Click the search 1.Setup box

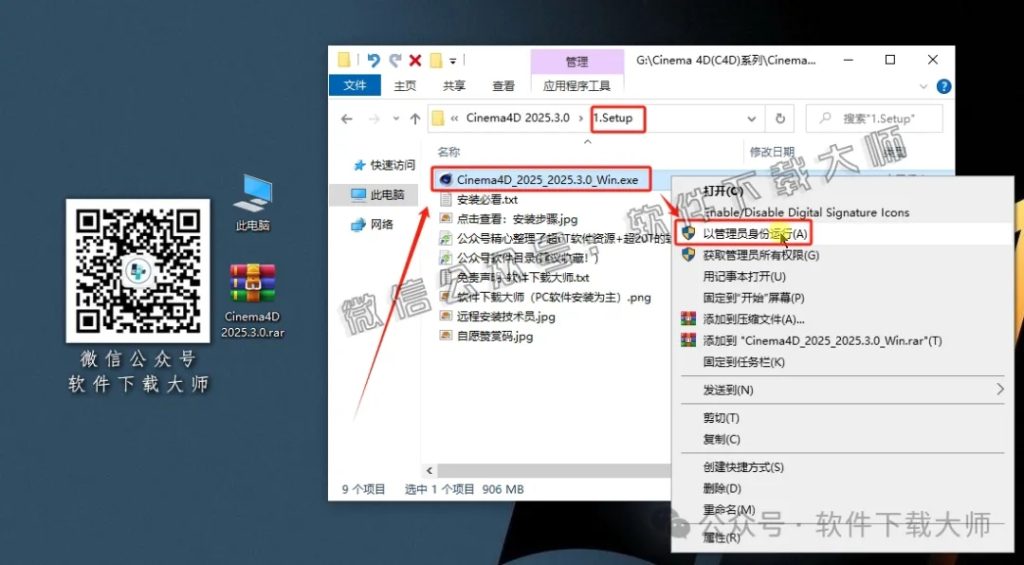click(874, 119)
